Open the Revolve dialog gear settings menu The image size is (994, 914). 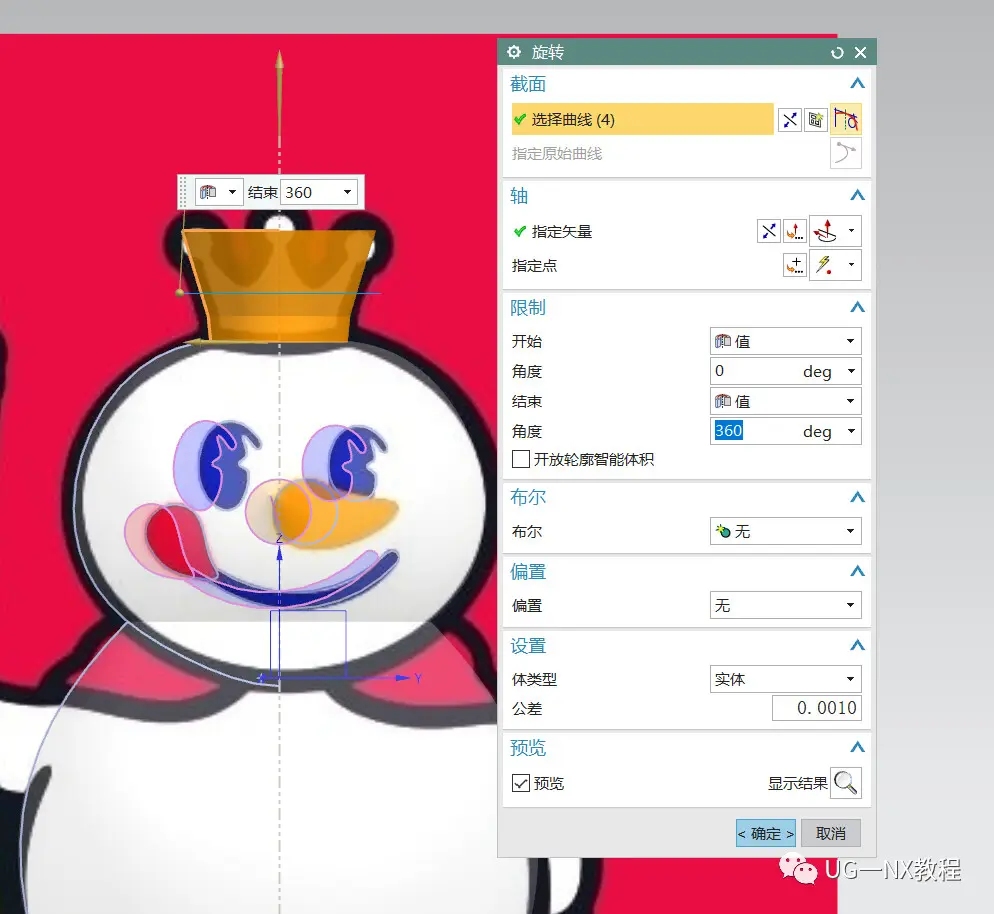pyautogui.click(x=514, y=52)
